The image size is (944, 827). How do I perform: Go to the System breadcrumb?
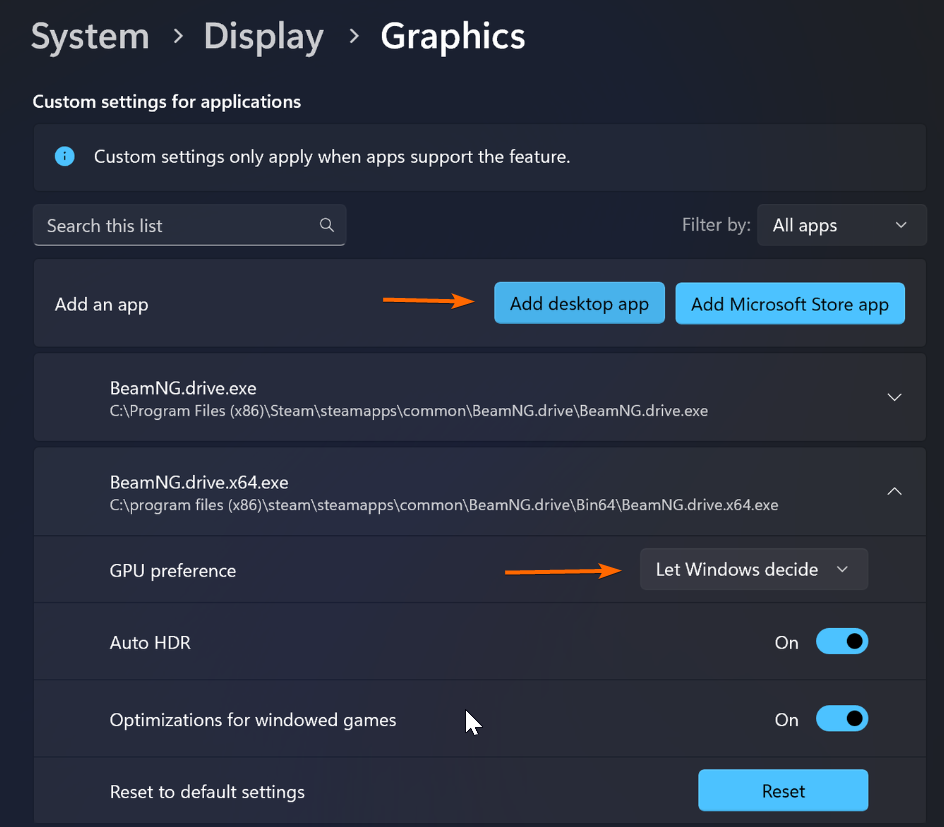tap(90, 36)
